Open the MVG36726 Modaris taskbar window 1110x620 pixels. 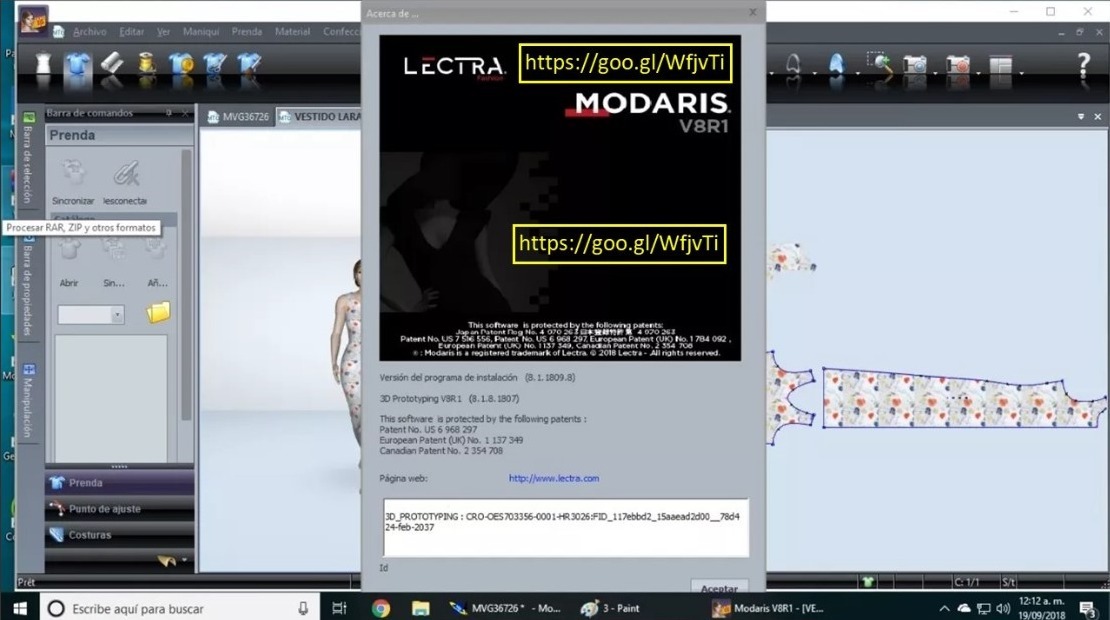[x=506, y=608]
